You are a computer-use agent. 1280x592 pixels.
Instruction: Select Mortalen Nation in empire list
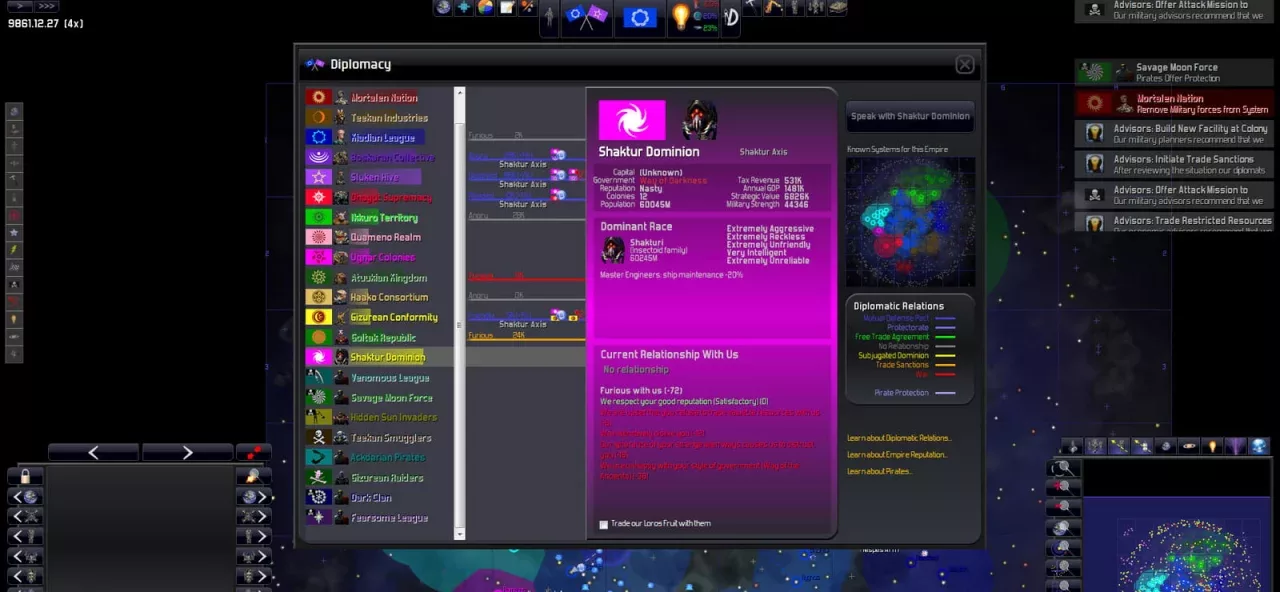point(379,97)
